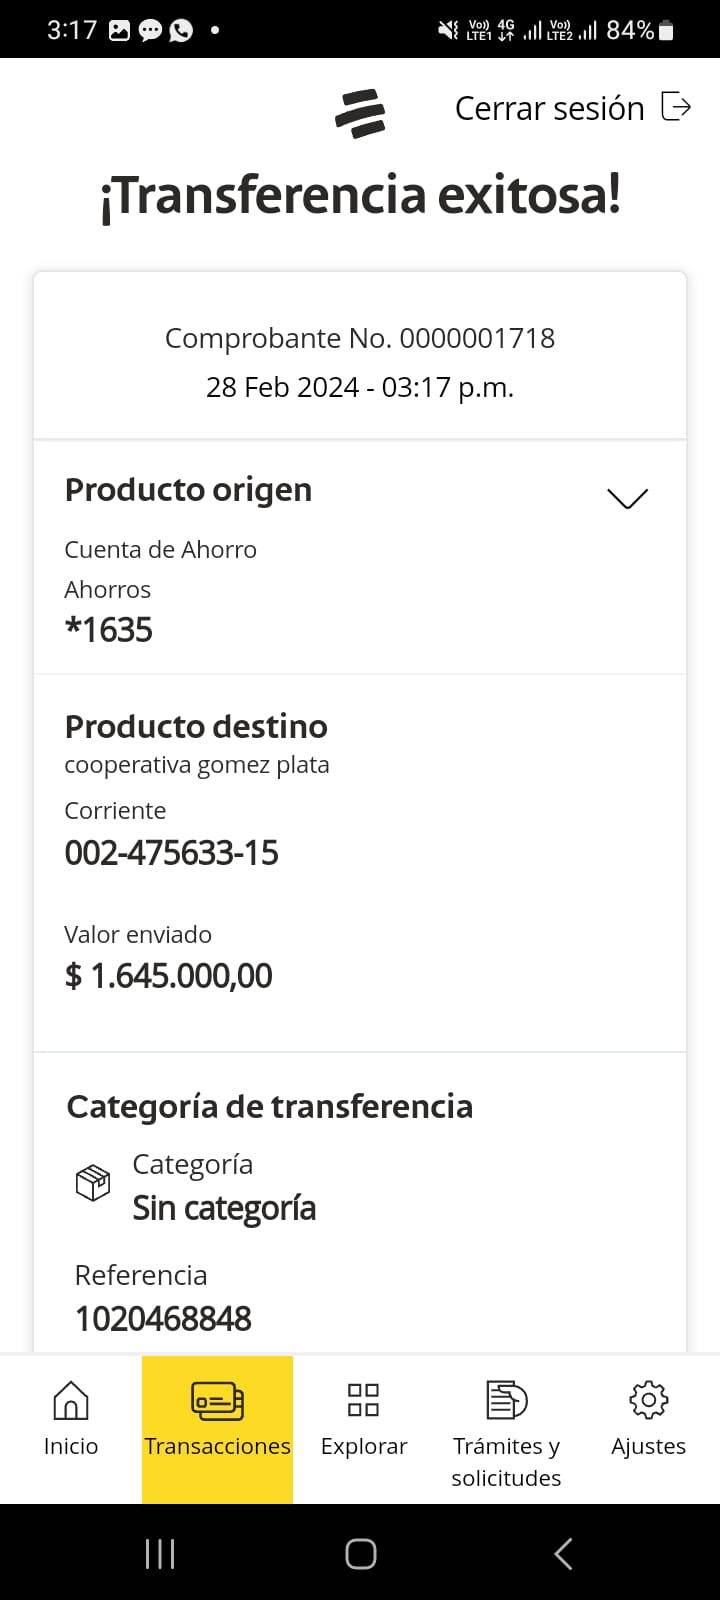The height and width of the screenshot is (1600, 720).
Task: Select the Sin categoría category value
Action: pos(224,1208)
